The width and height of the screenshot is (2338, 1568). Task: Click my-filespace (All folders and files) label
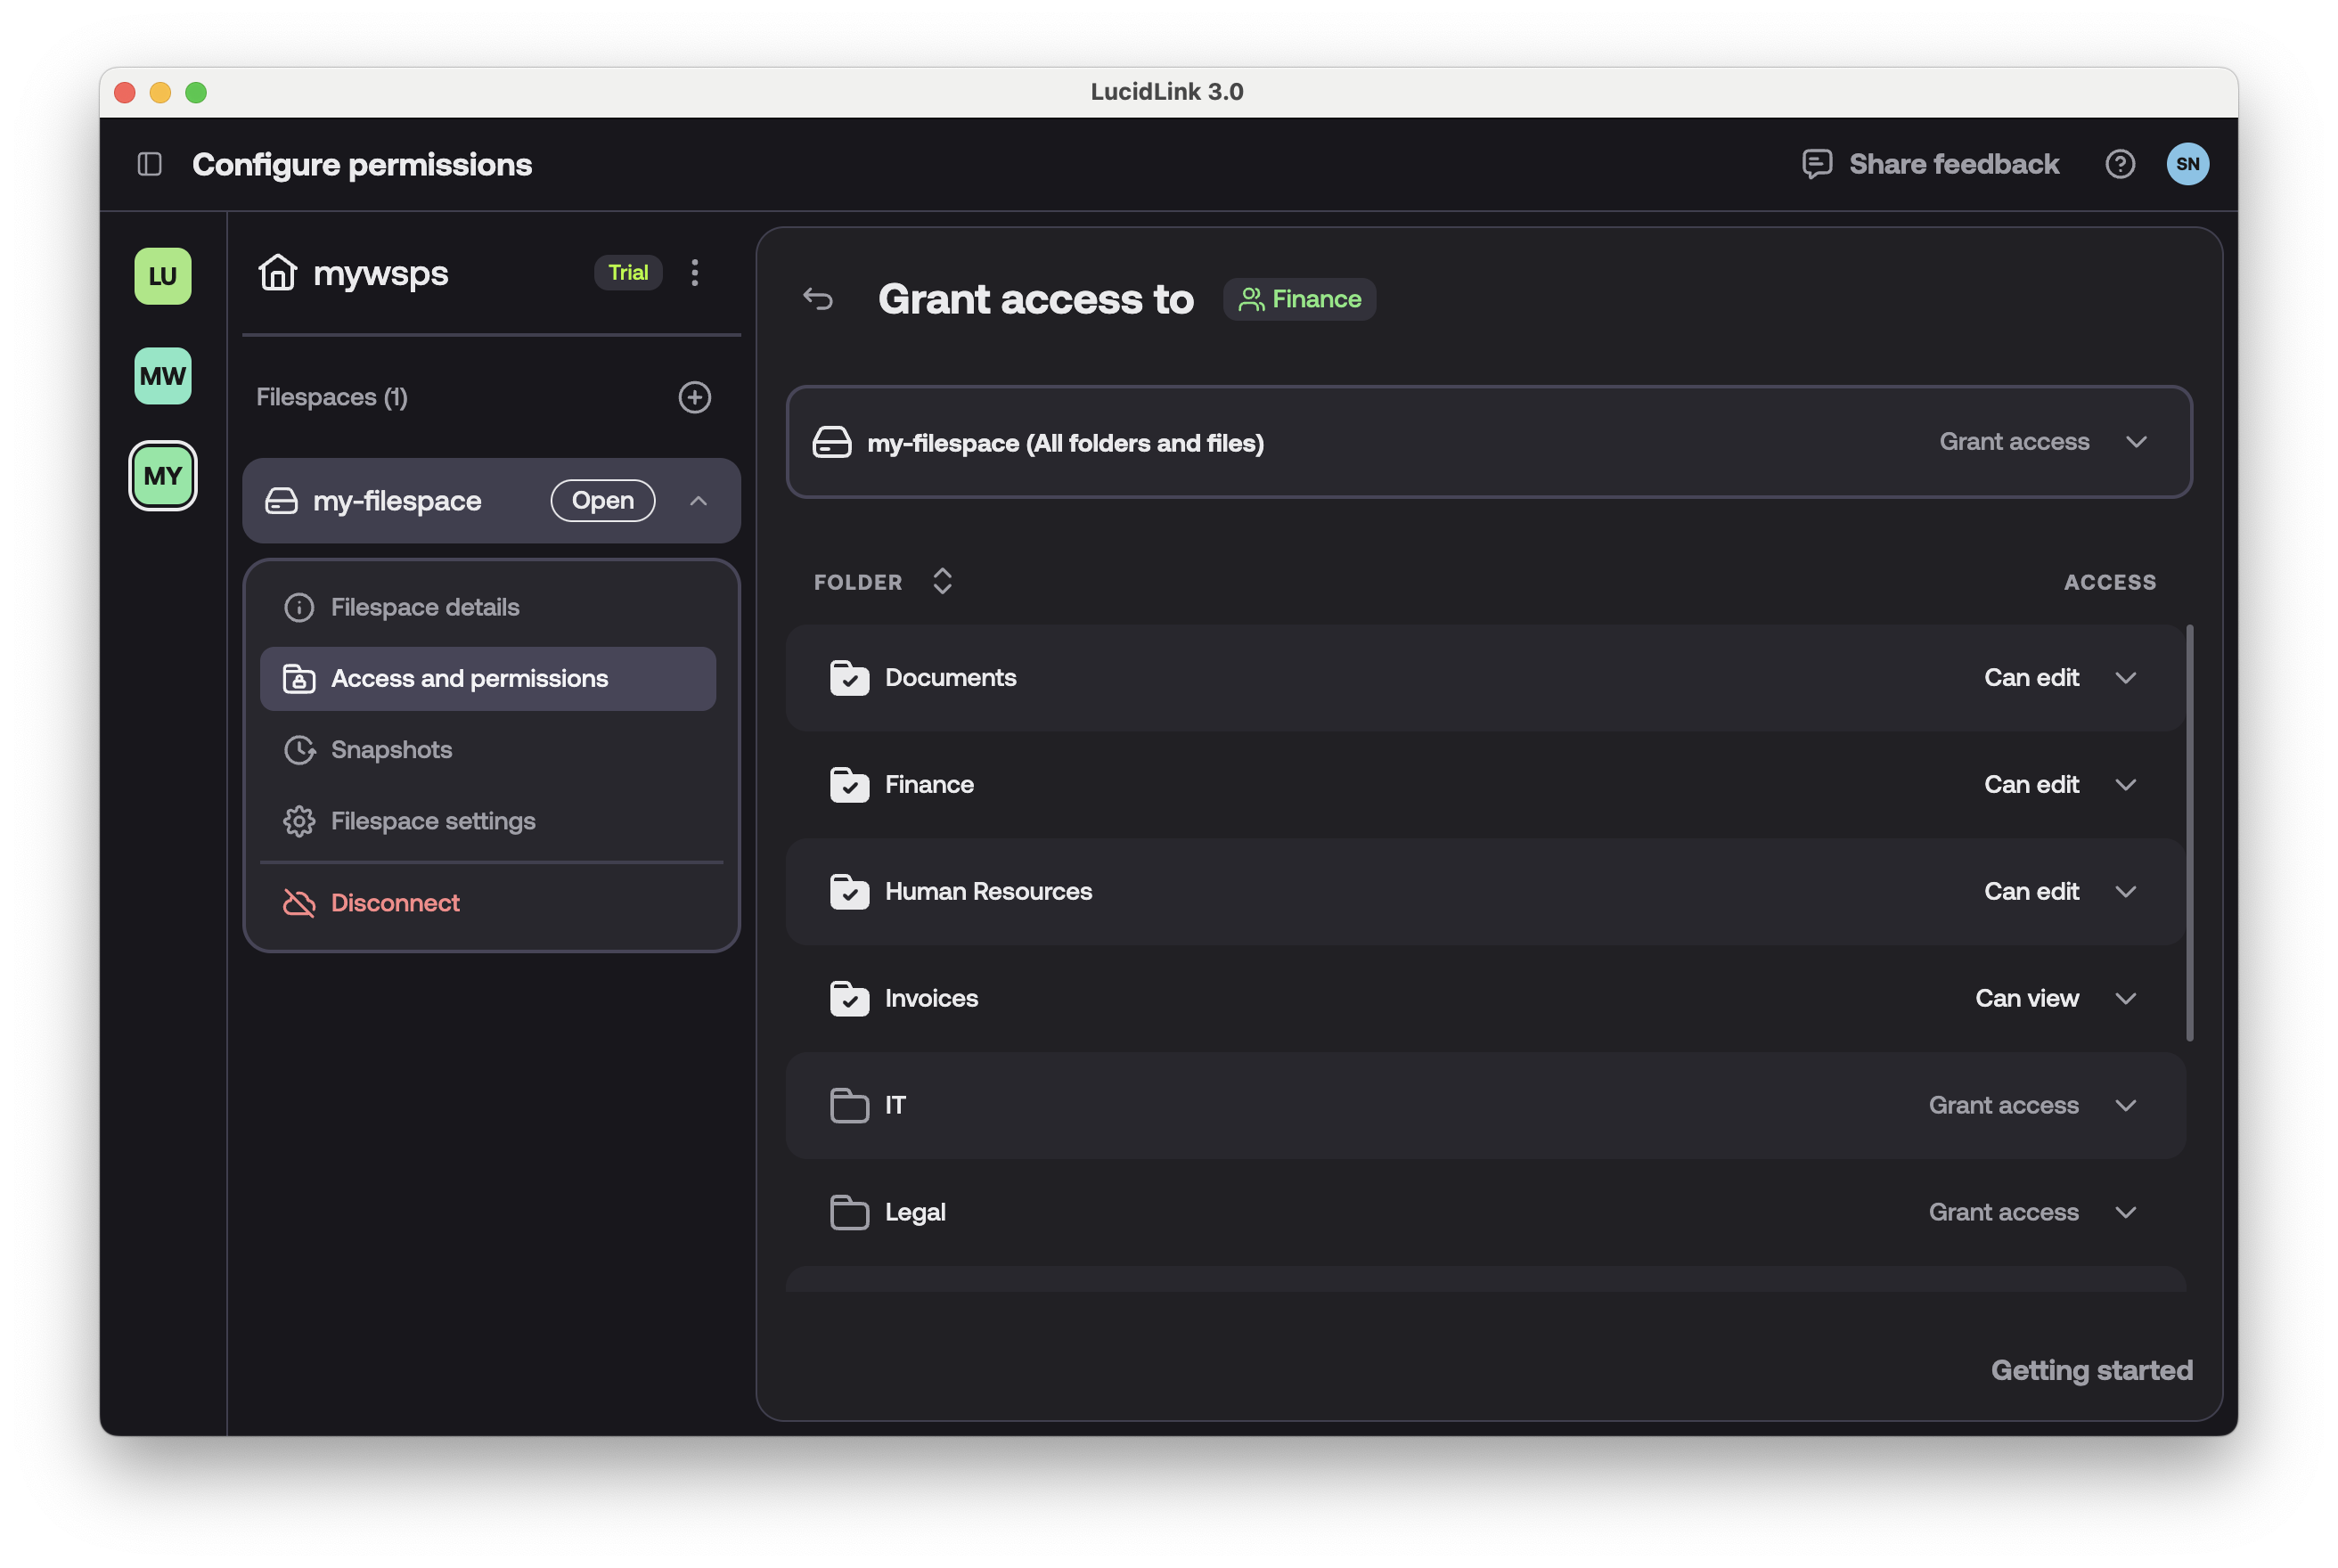tap(1064, 443)
